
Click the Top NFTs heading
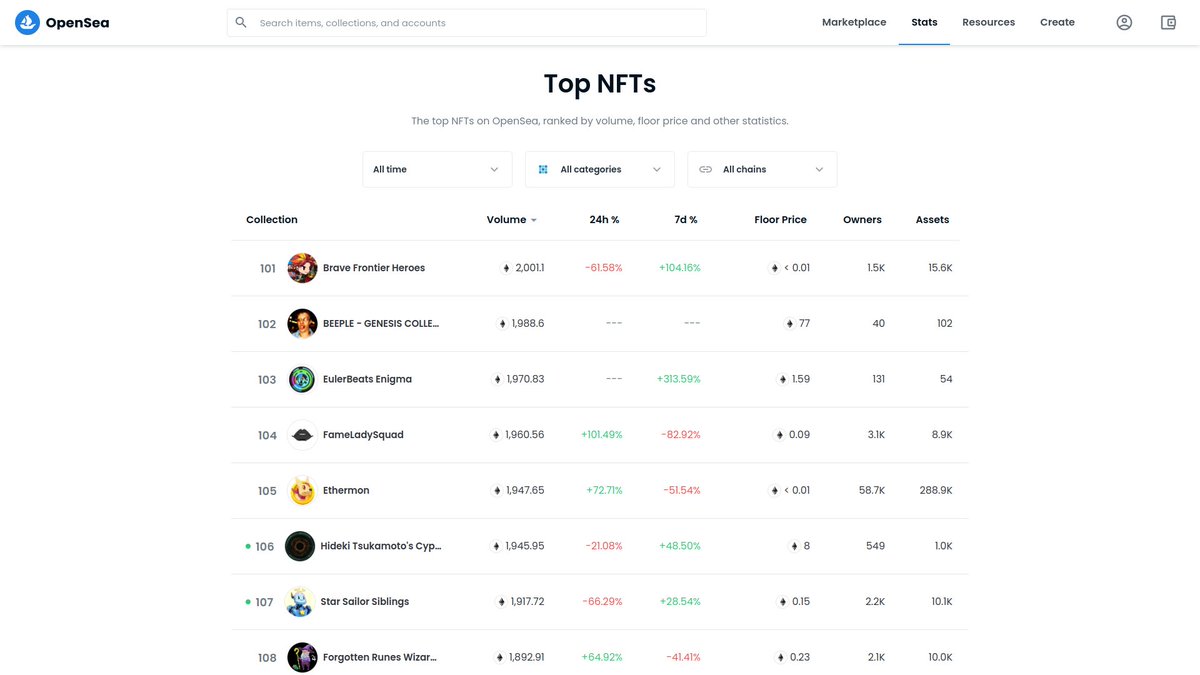pyautogui.click(x=600, y=84)
